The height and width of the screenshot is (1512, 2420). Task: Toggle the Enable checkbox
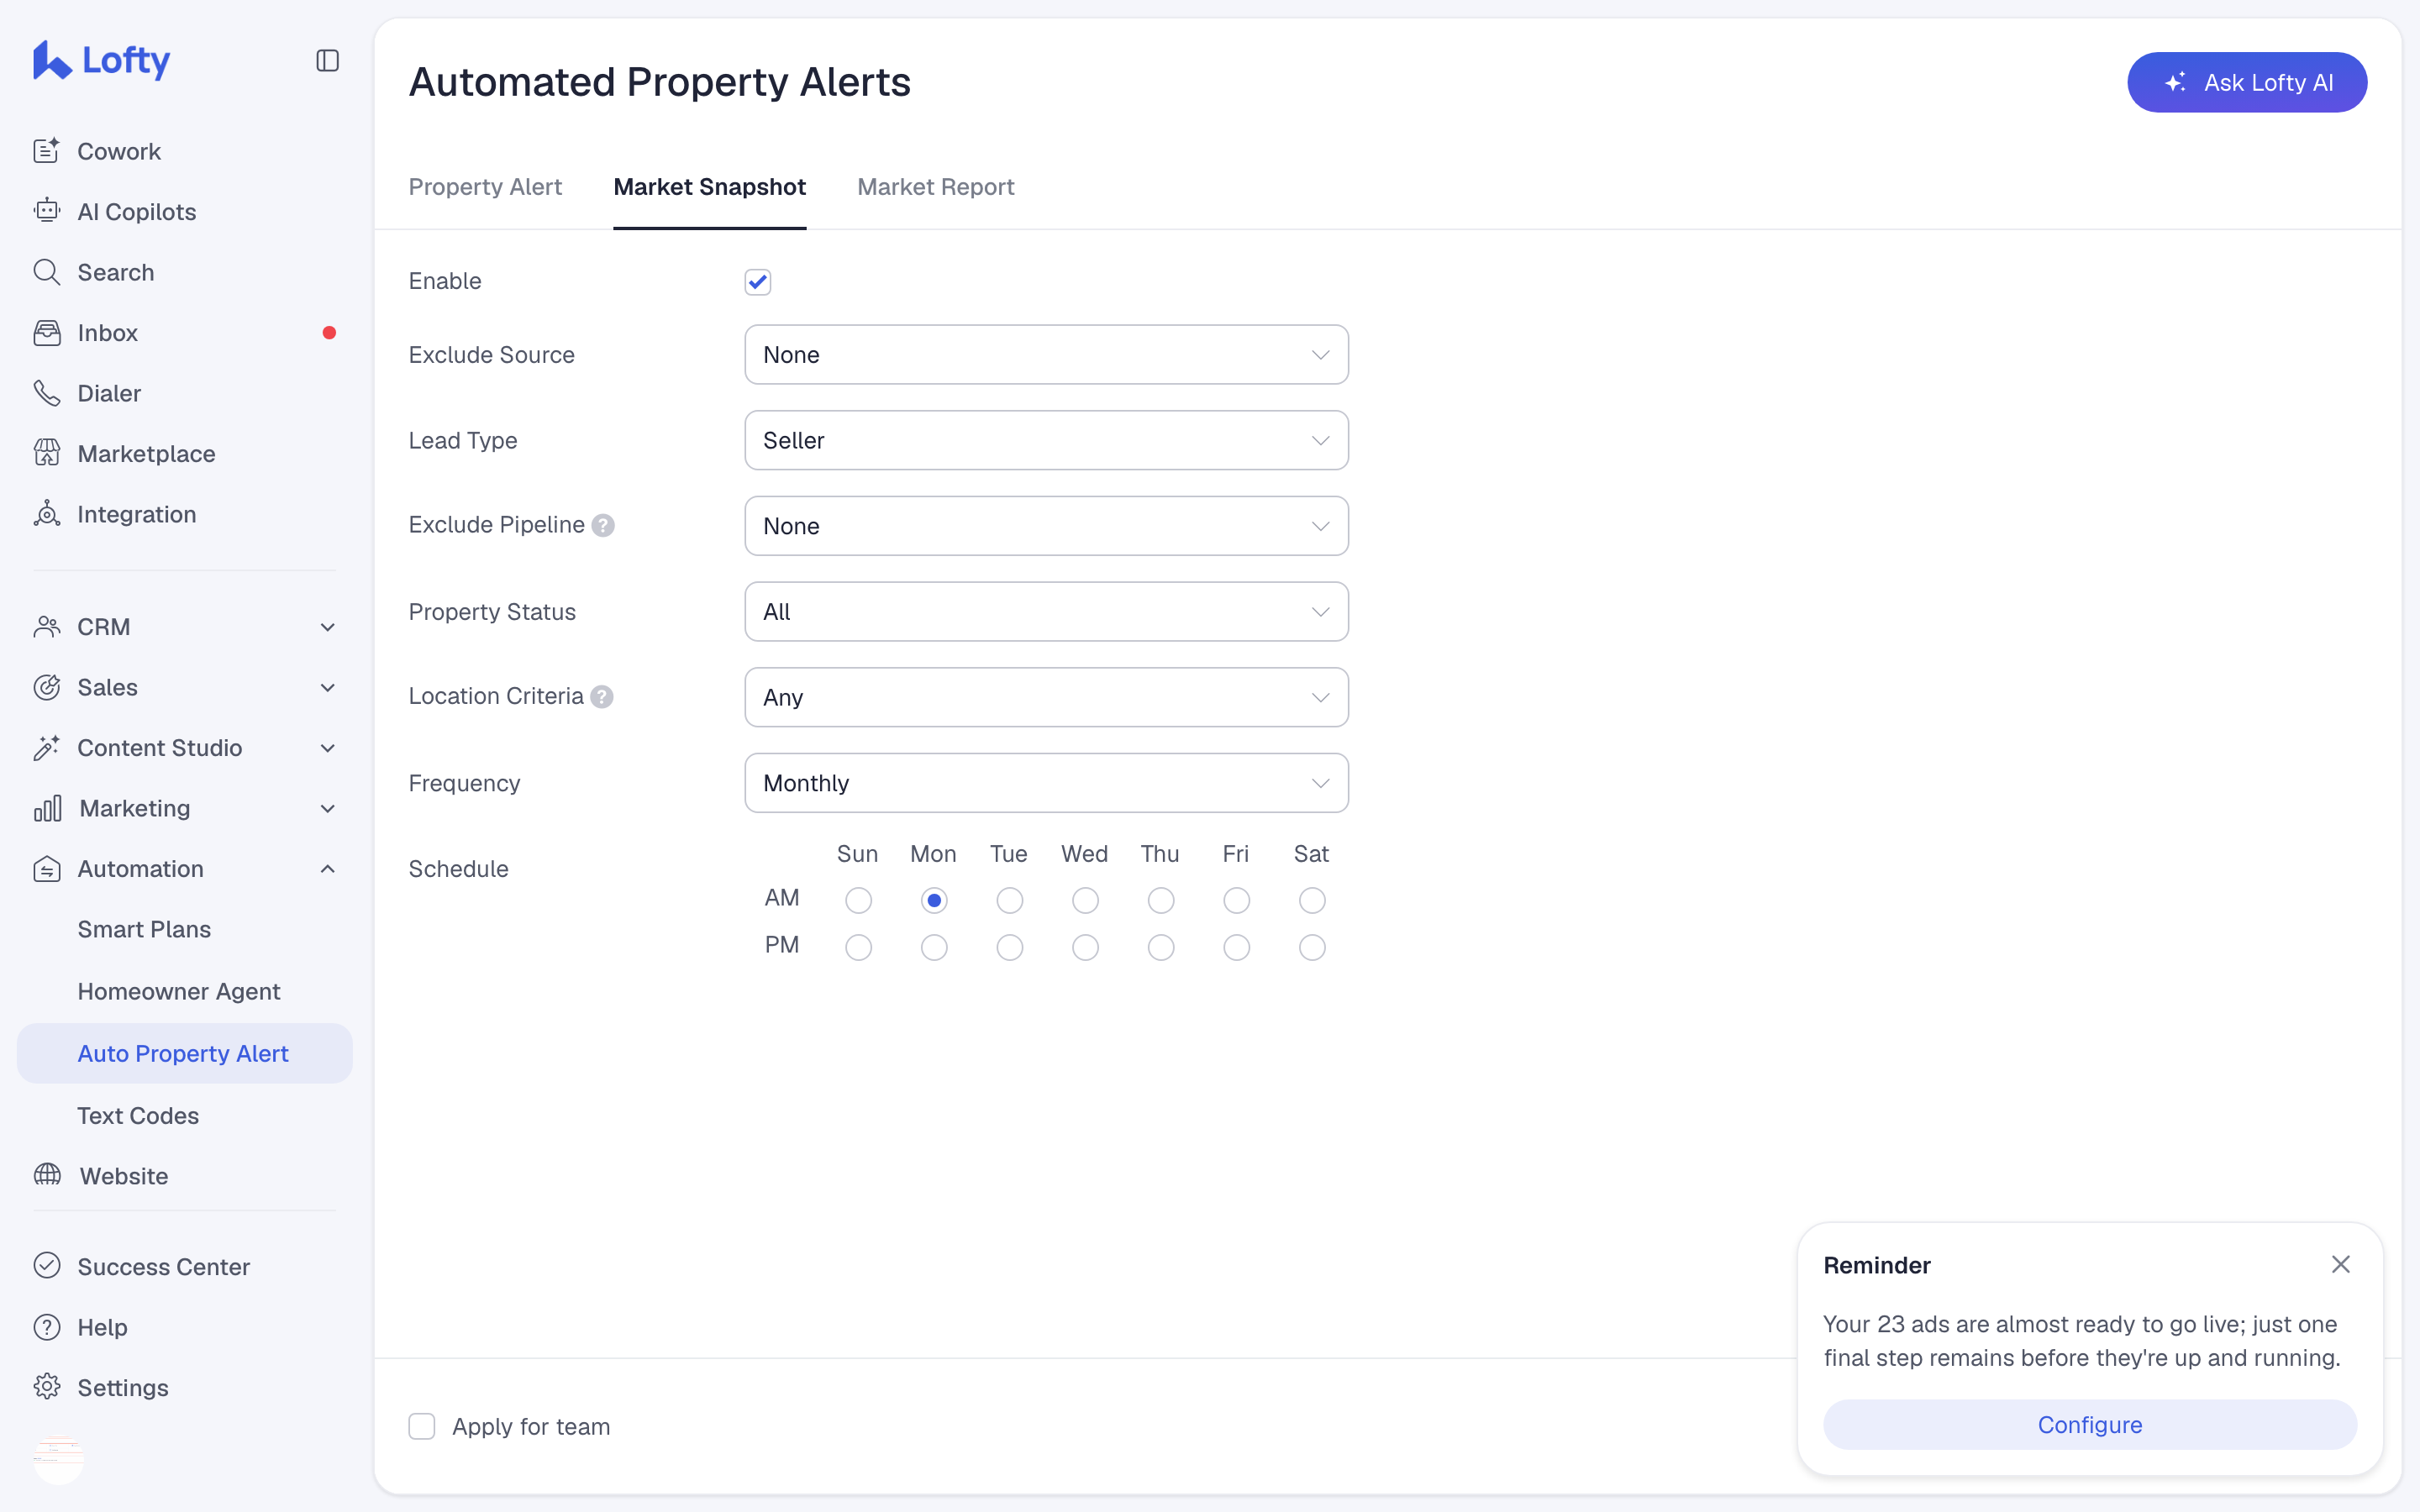pyautogui.click(x=758, y=282)
